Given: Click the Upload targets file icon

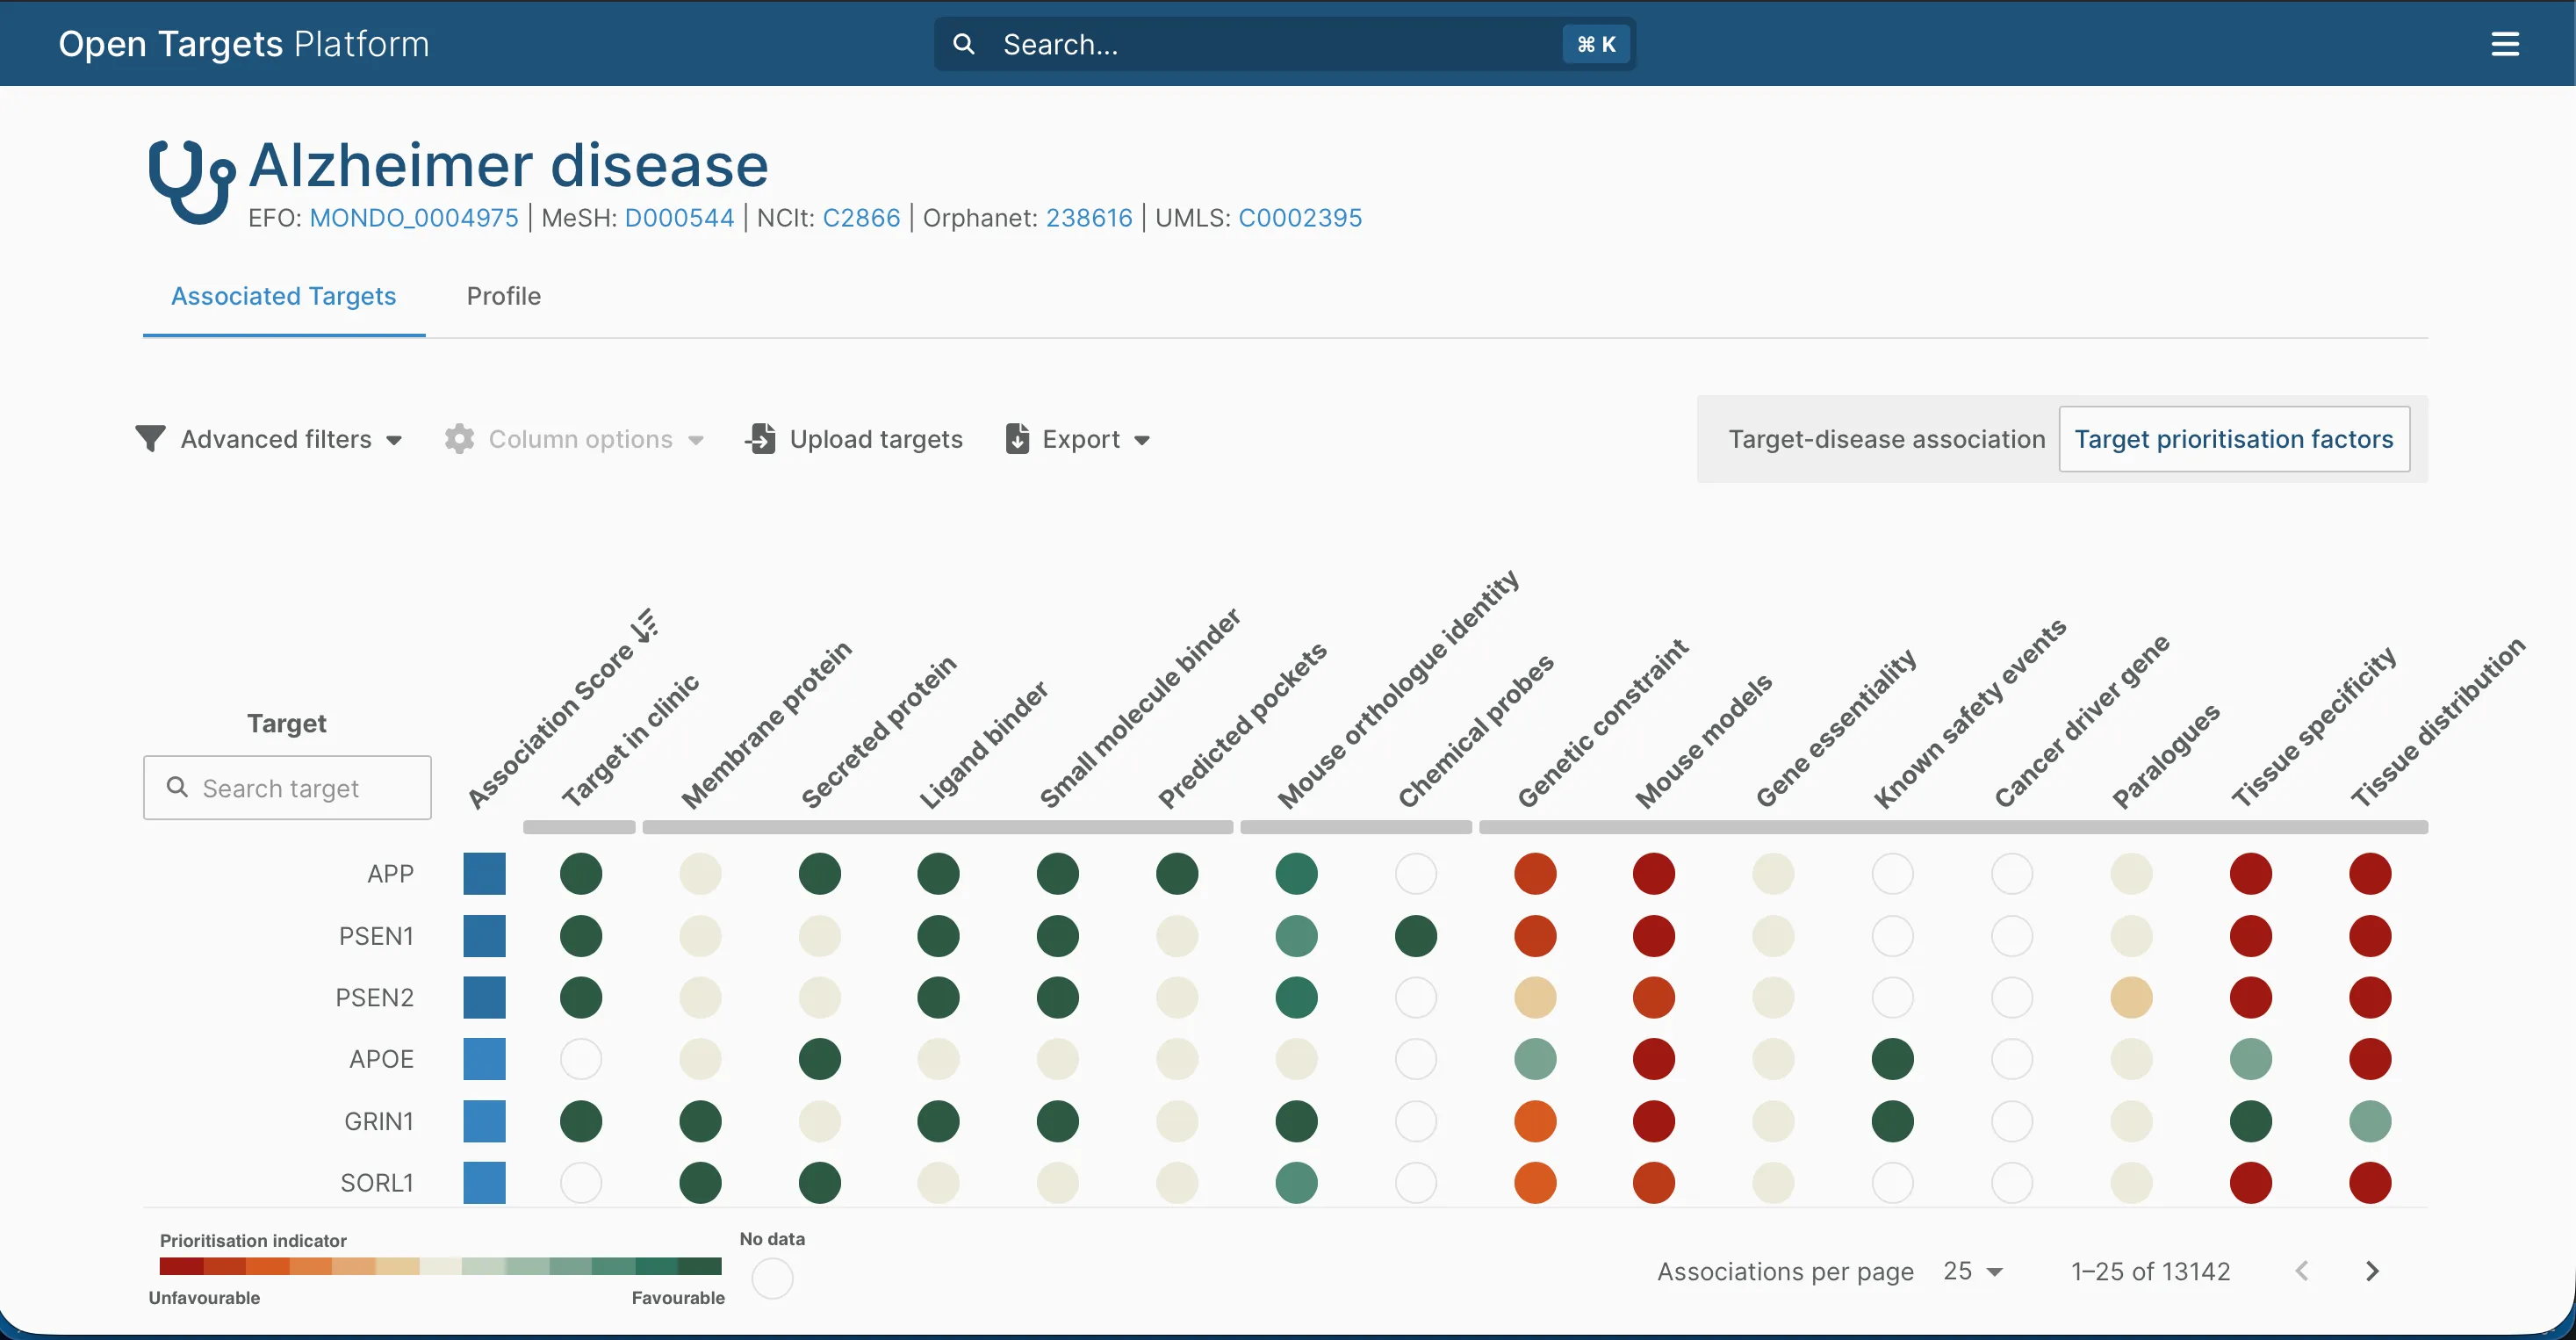Looking at the screenshot, I should coord(760,439).
